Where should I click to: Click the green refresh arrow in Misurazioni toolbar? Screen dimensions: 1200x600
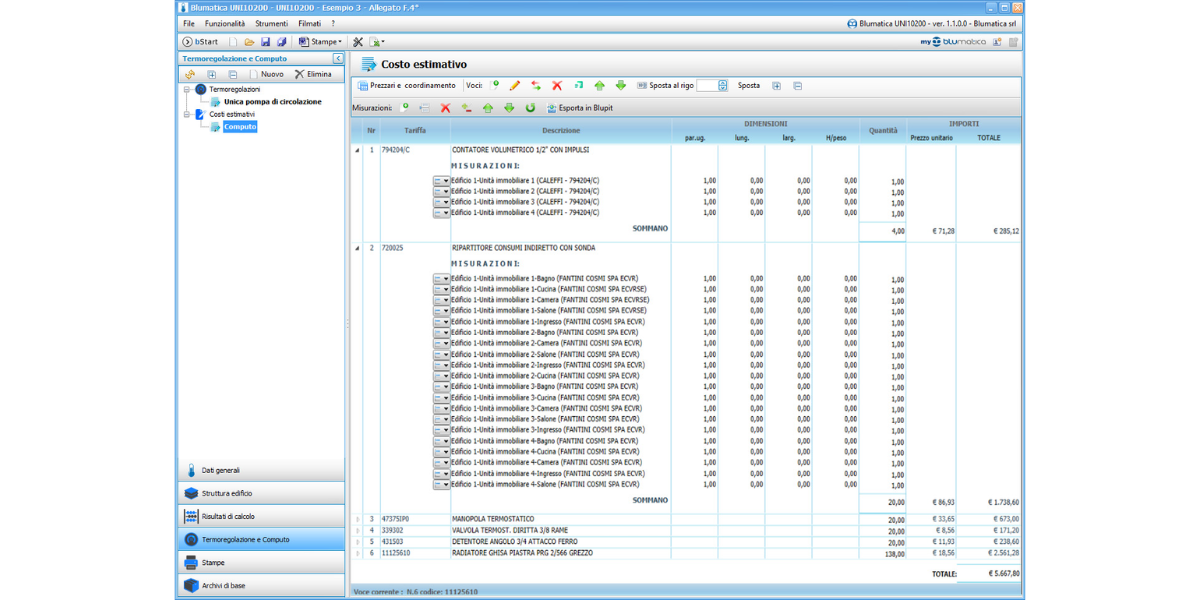coord(530,108)
